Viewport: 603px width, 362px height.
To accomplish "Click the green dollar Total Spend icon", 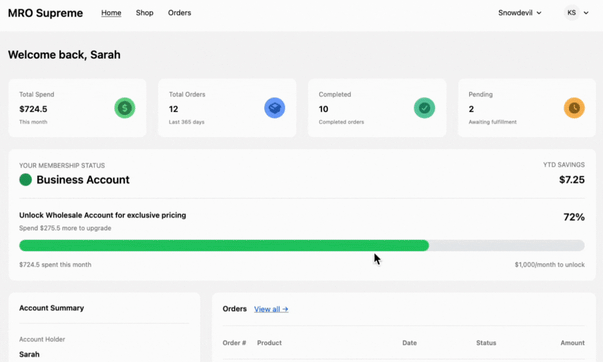I will 125,108.
